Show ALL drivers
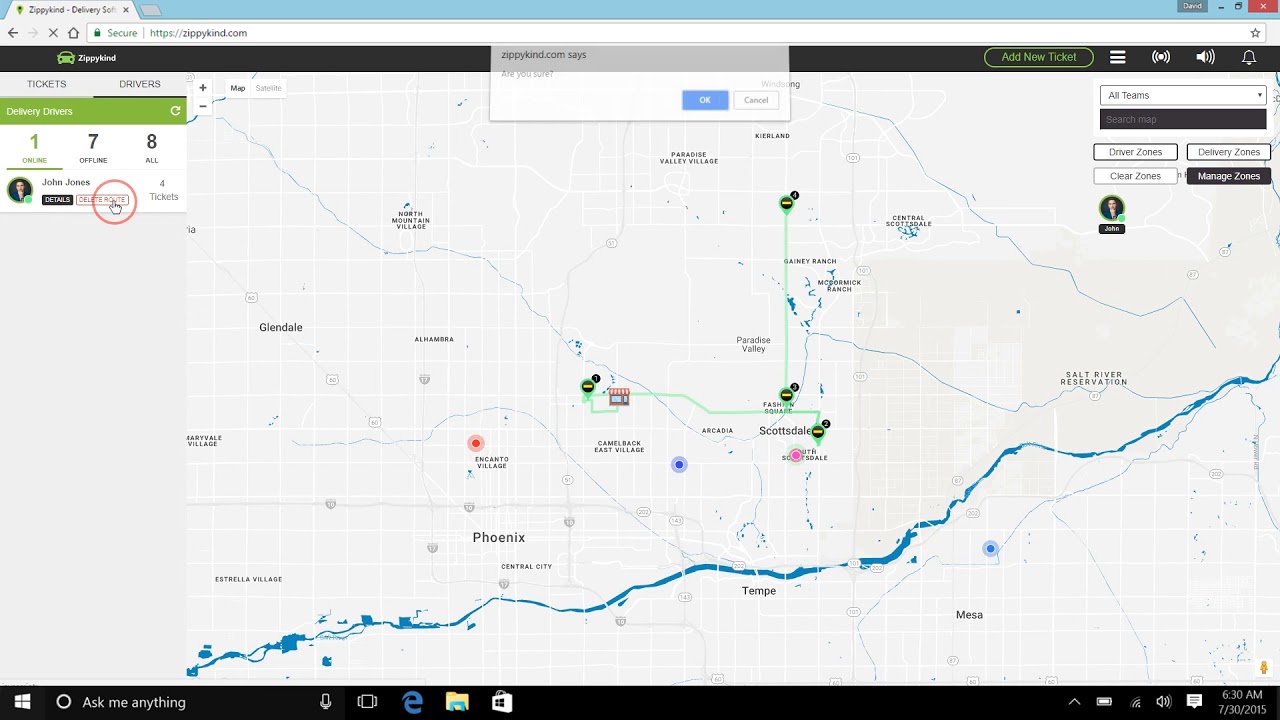This screenshot has width=1280, height=720. pos(152,148)
